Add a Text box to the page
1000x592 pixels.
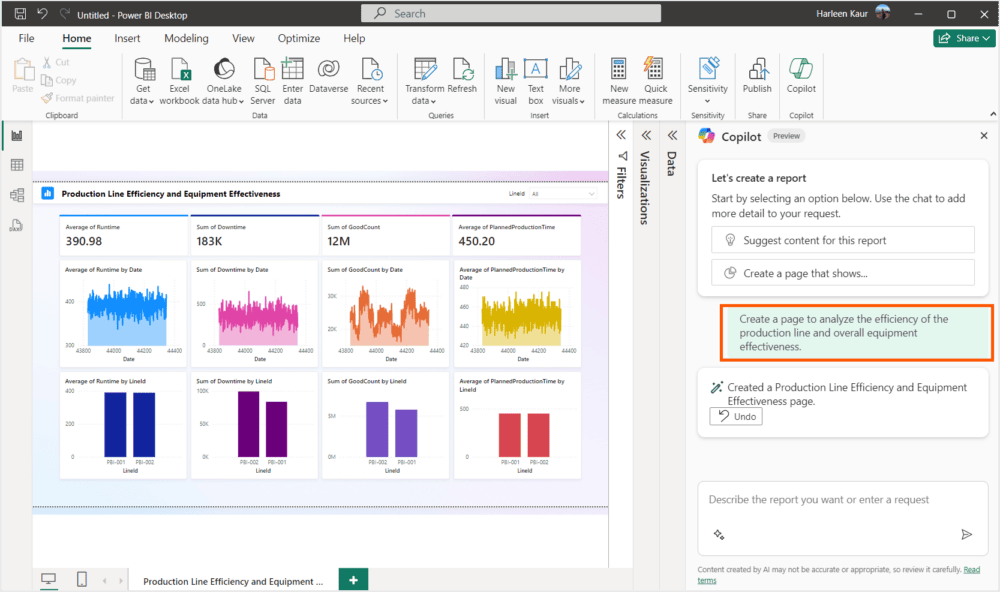click(x=536, y=81)
